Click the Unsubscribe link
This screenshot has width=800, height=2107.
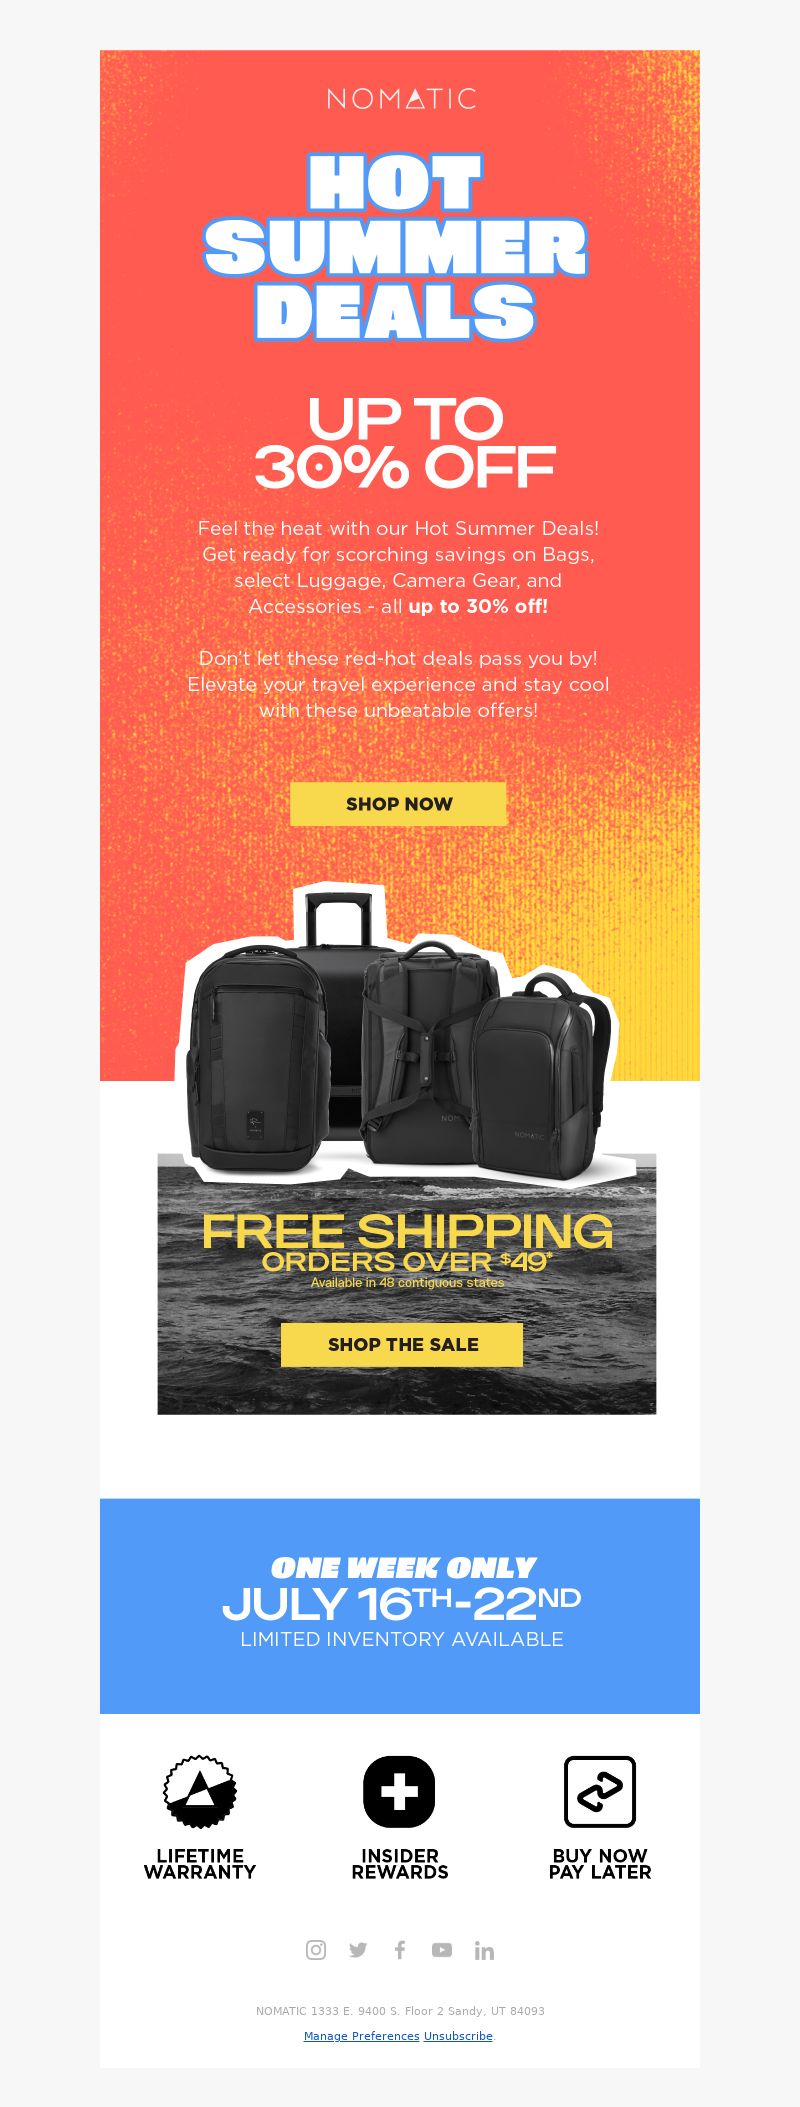click(x=458, y=2036)
